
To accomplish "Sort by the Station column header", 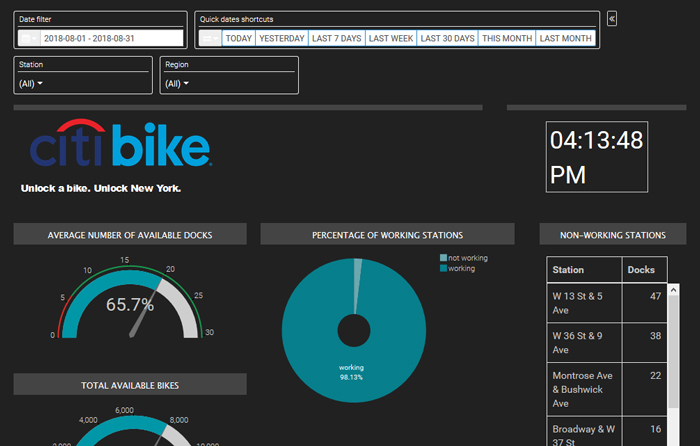I will (x=584, y=270).
